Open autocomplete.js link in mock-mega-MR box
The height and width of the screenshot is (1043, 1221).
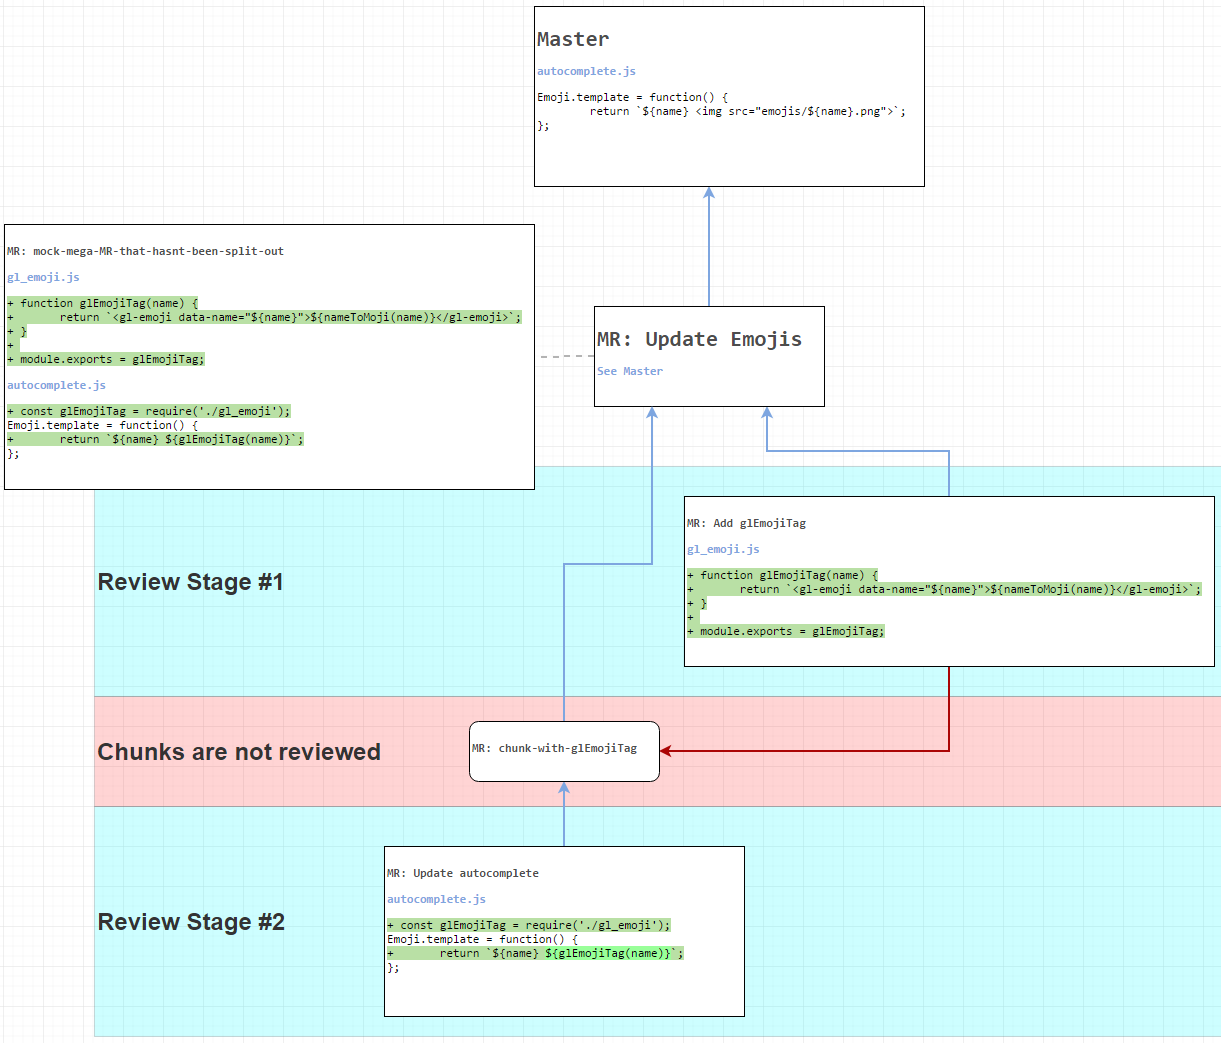point(56,386)
